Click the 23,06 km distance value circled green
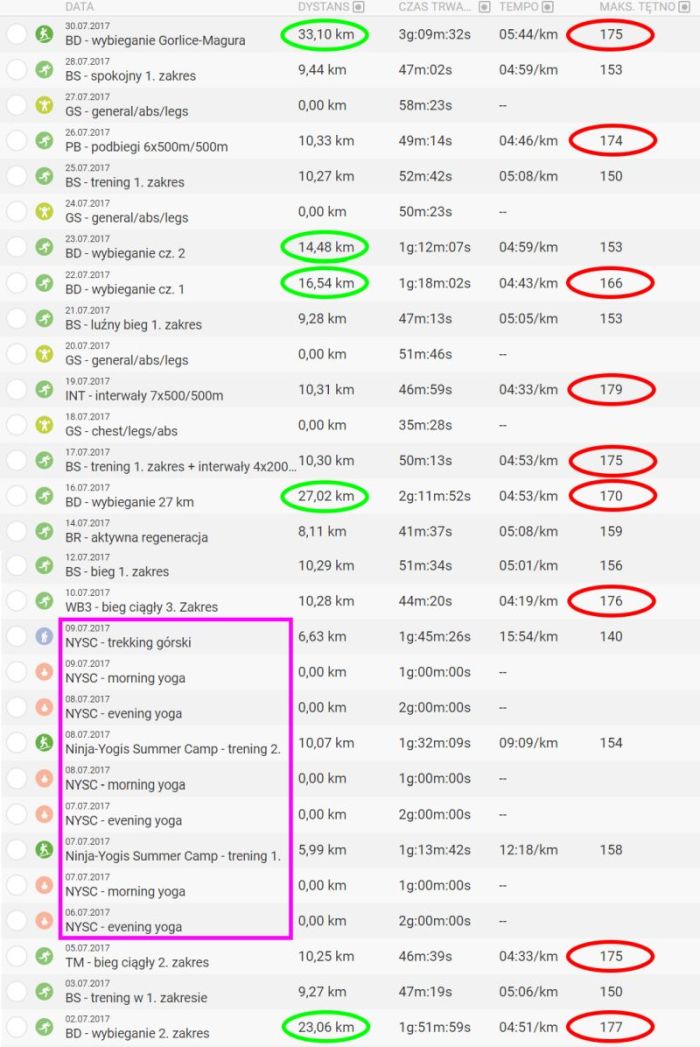 [x=325, y=1027]
